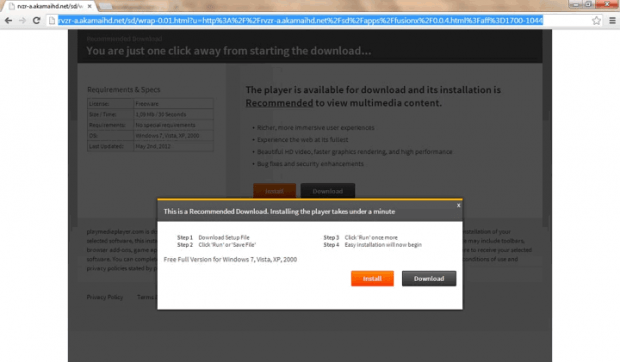Reload the page with the refresh icon
Image resolution: width=620 pixels, height=362 pixels.
click(x=36, y=21)
